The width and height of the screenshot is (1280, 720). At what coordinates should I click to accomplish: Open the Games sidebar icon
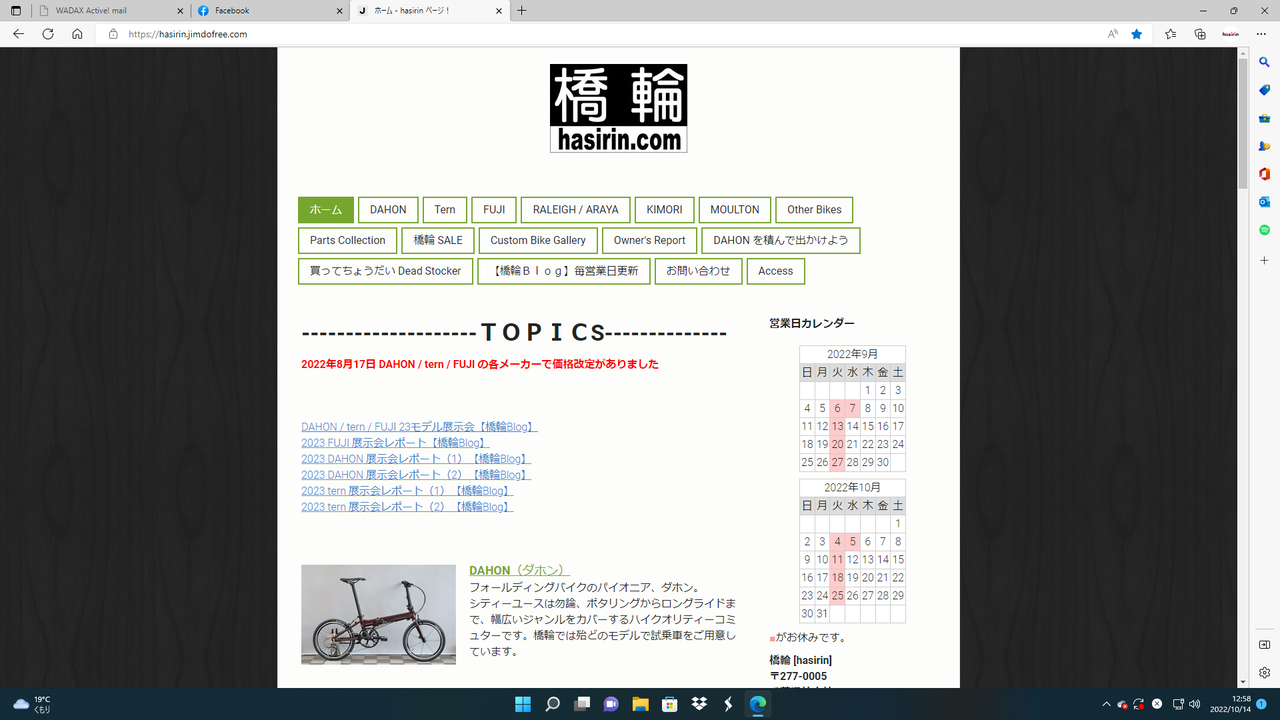pos(1264,146)
